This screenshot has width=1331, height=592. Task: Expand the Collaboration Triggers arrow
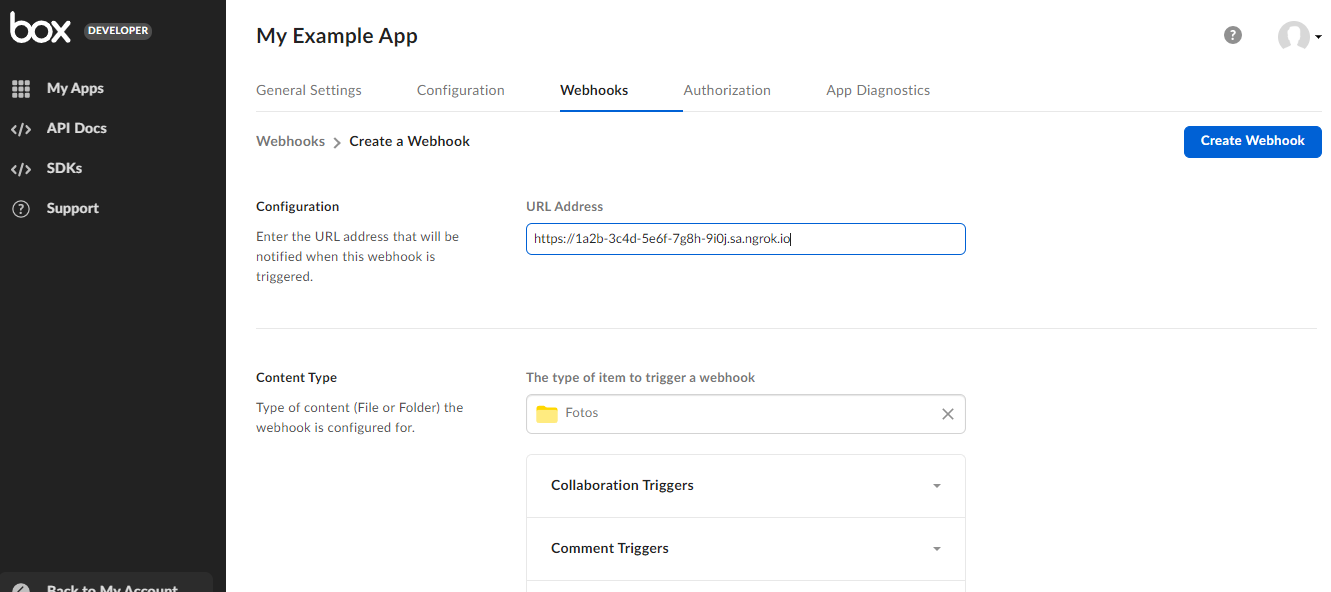tap(937, 486)
